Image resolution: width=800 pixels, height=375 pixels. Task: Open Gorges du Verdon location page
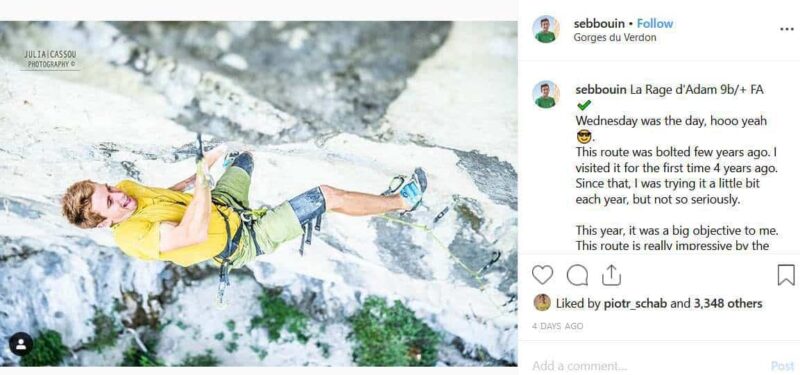pos(614,37)
